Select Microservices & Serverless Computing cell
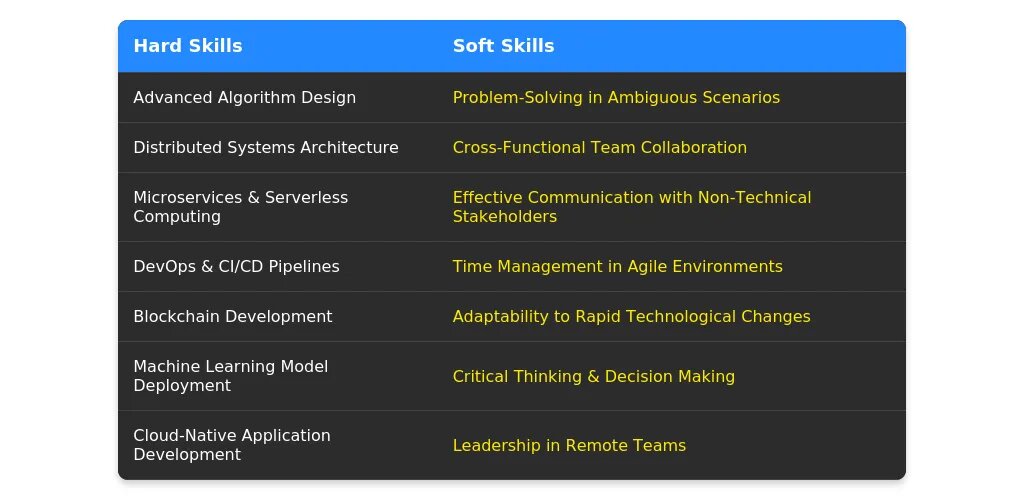 click(x=240, y=207)
